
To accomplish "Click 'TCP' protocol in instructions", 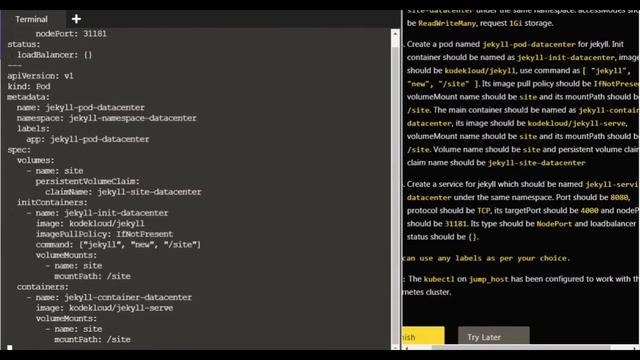I will 483,211.
